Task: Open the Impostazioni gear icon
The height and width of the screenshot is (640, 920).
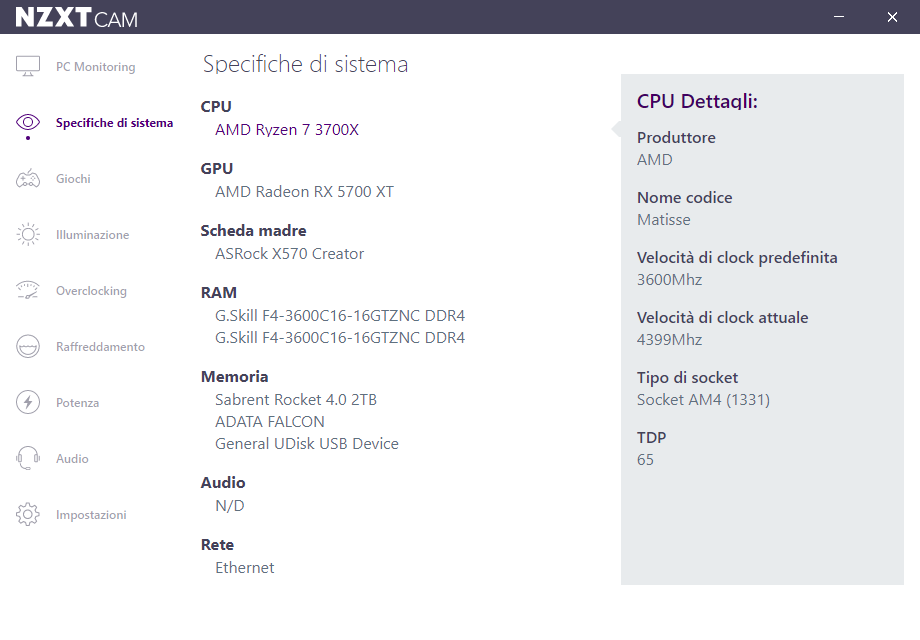Action: click(28, 515)
